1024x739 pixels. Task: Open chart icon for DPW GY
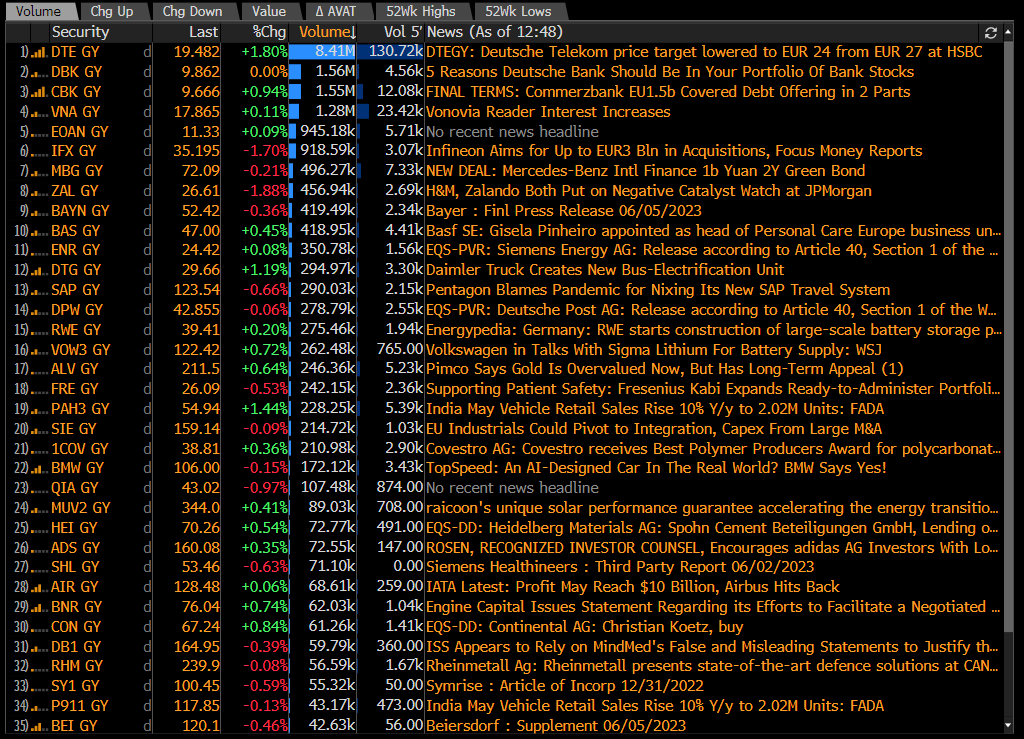(39, 310)
